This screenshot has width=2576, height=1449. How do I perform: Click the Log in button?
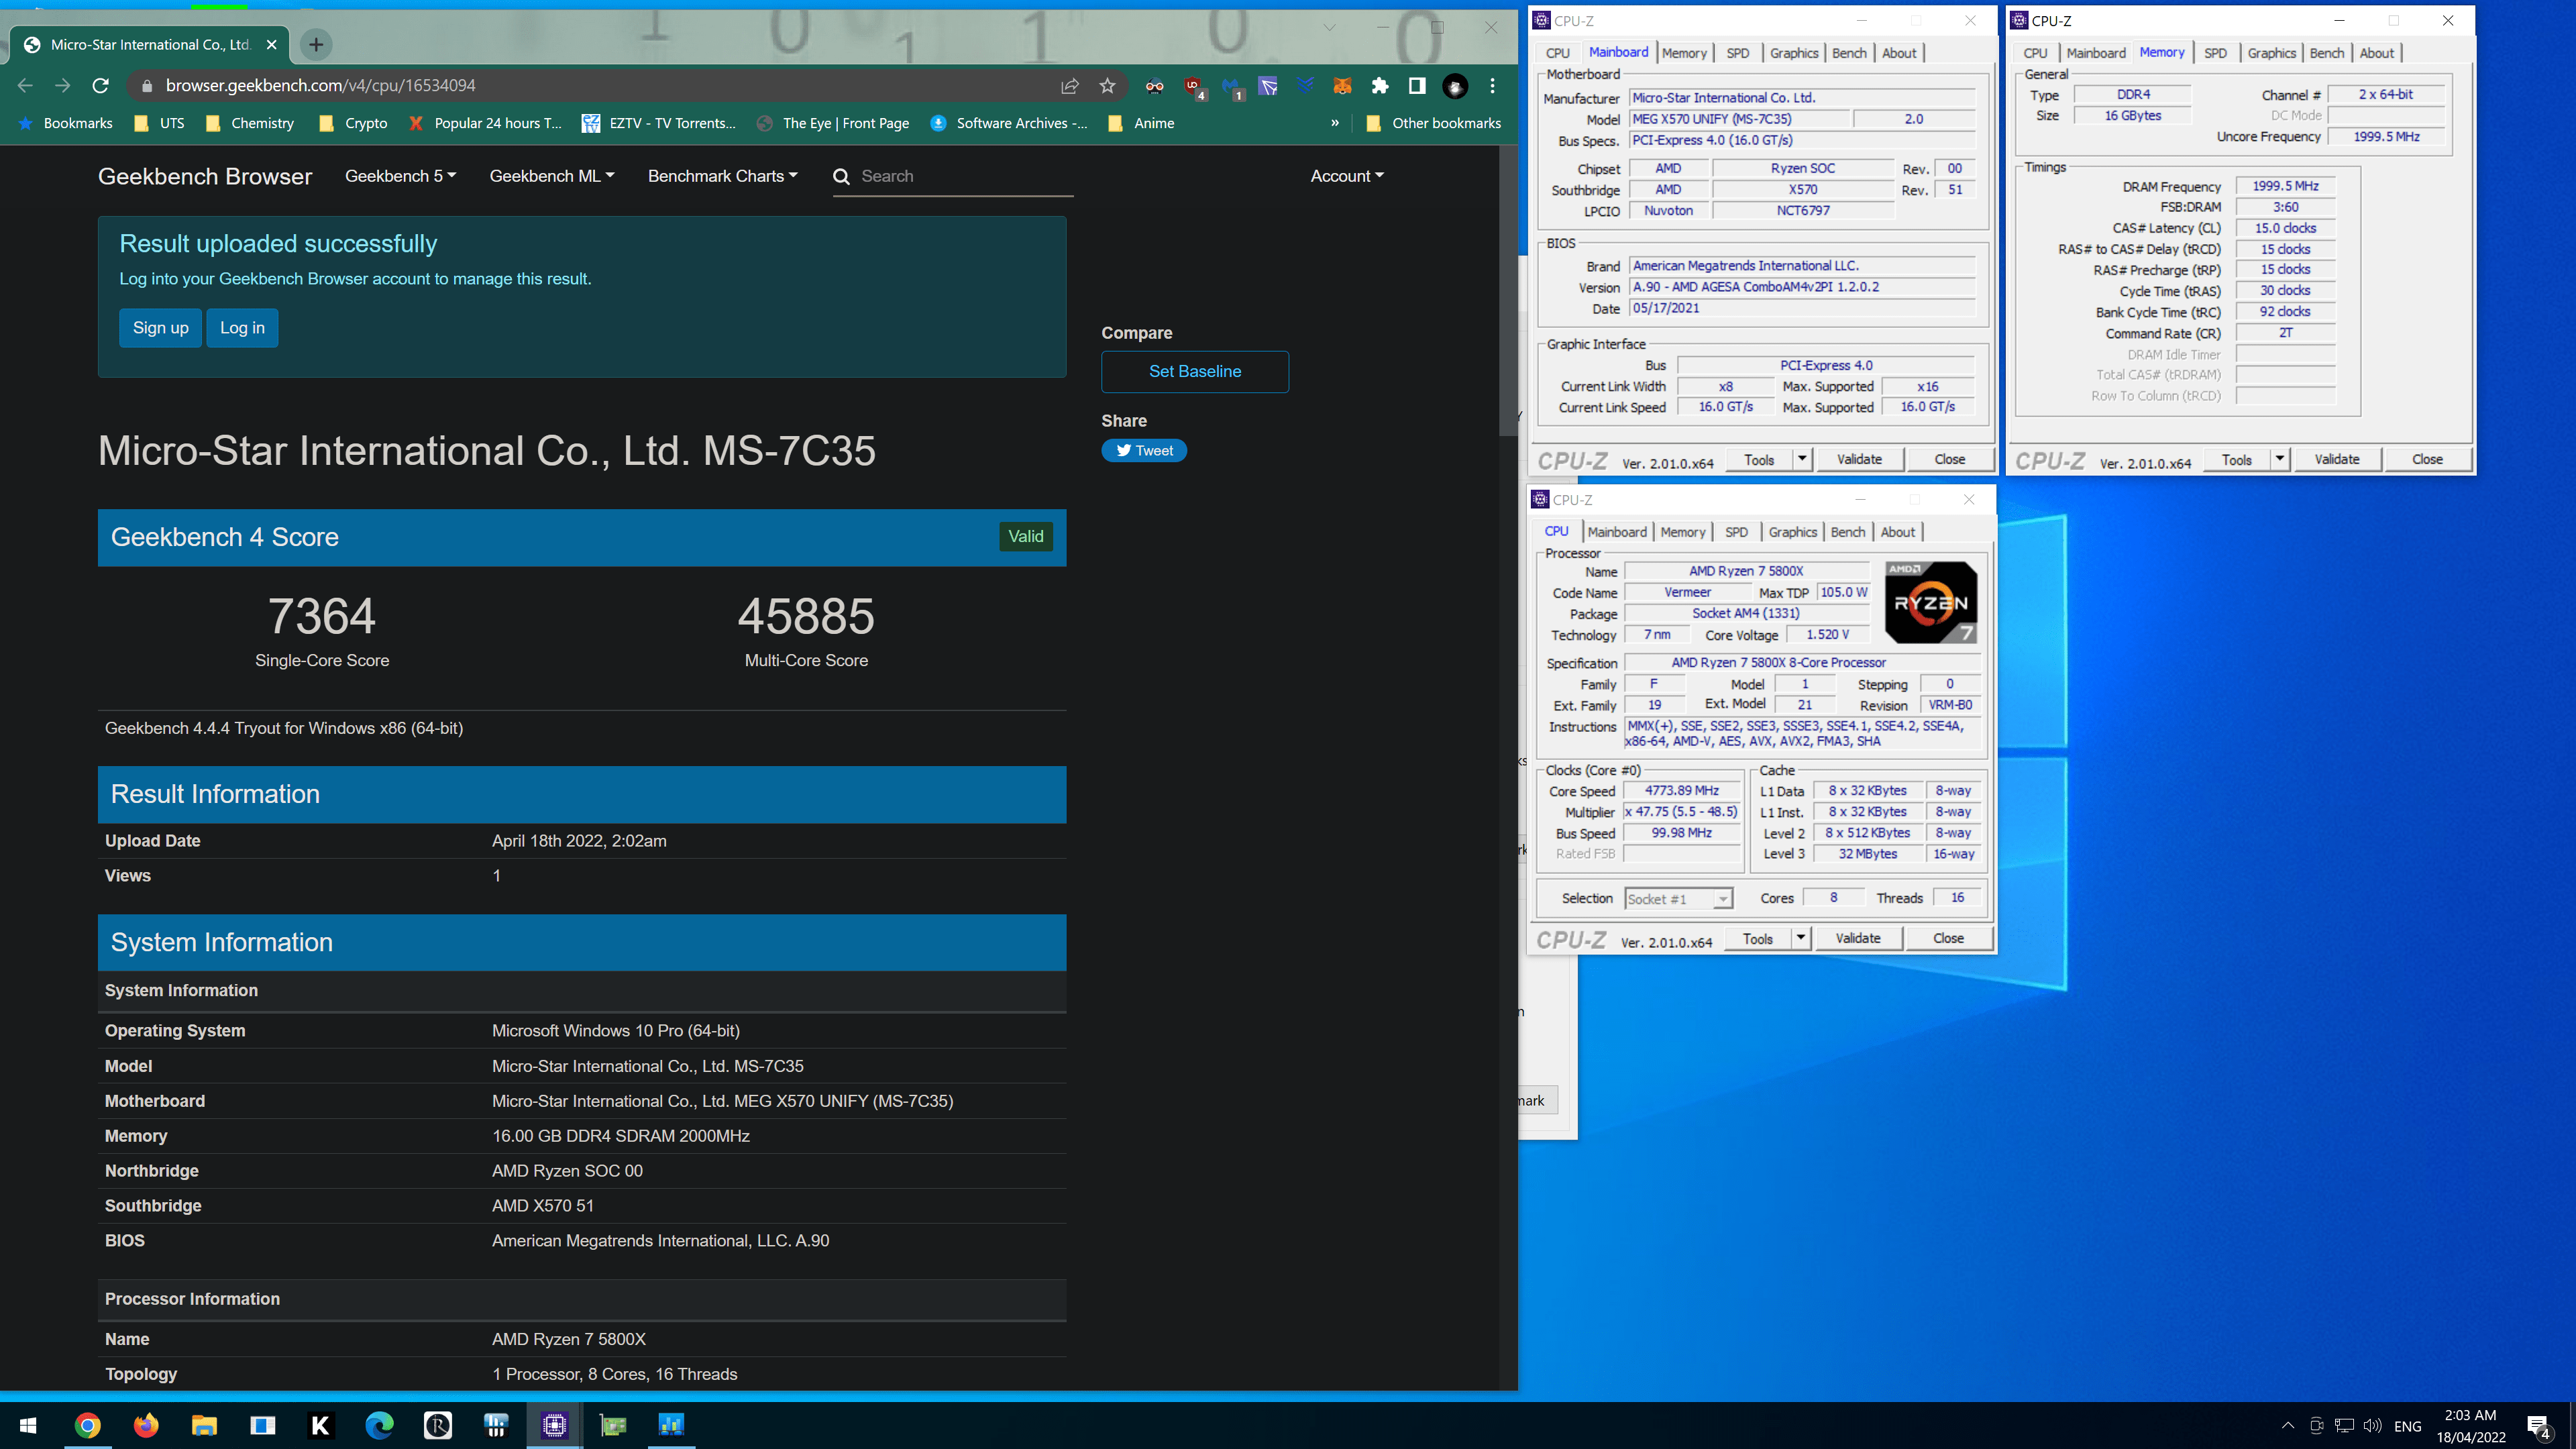point(242,328)
